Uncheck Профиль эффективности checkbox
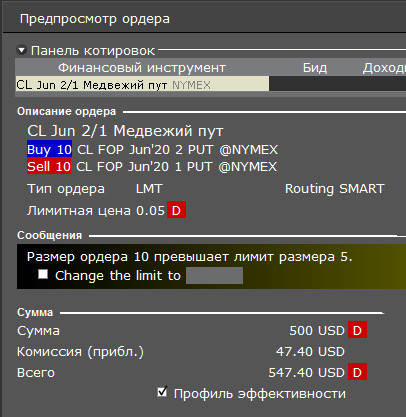The width and height of the screenshot is (406, 417). point(162,392)
